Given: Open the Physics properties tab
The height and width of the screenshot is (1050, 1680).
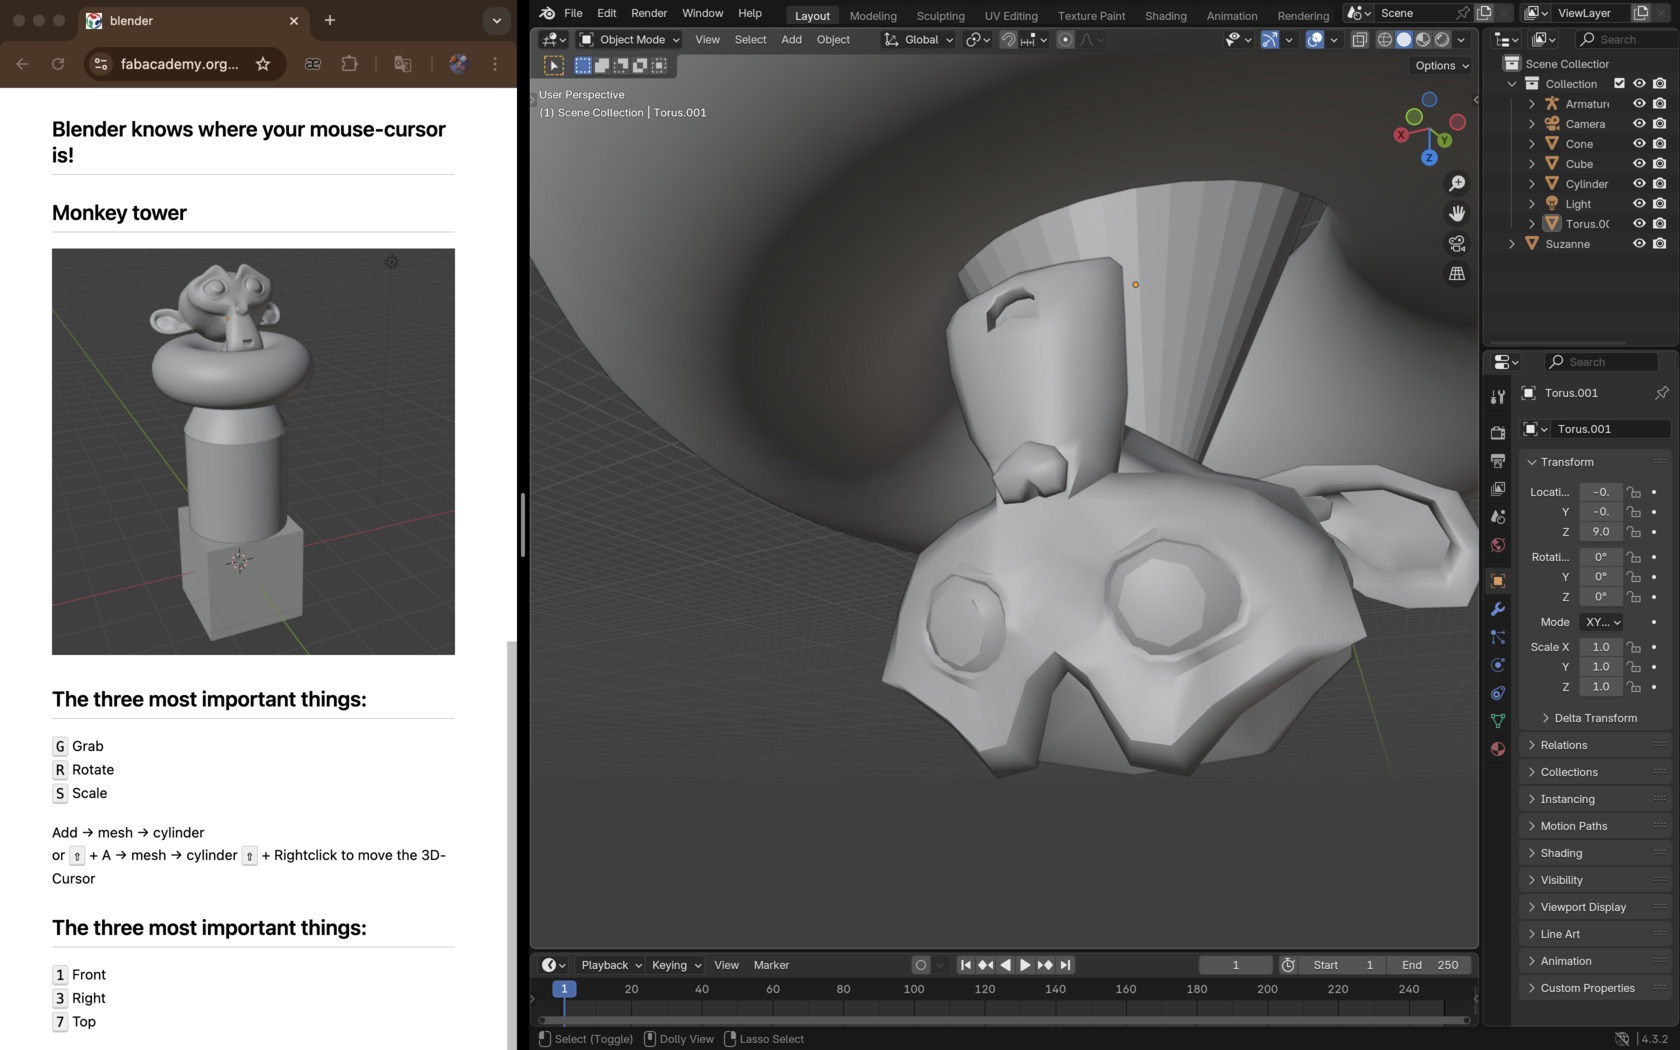Looking at the screenshot, I should pos(1497,665).
